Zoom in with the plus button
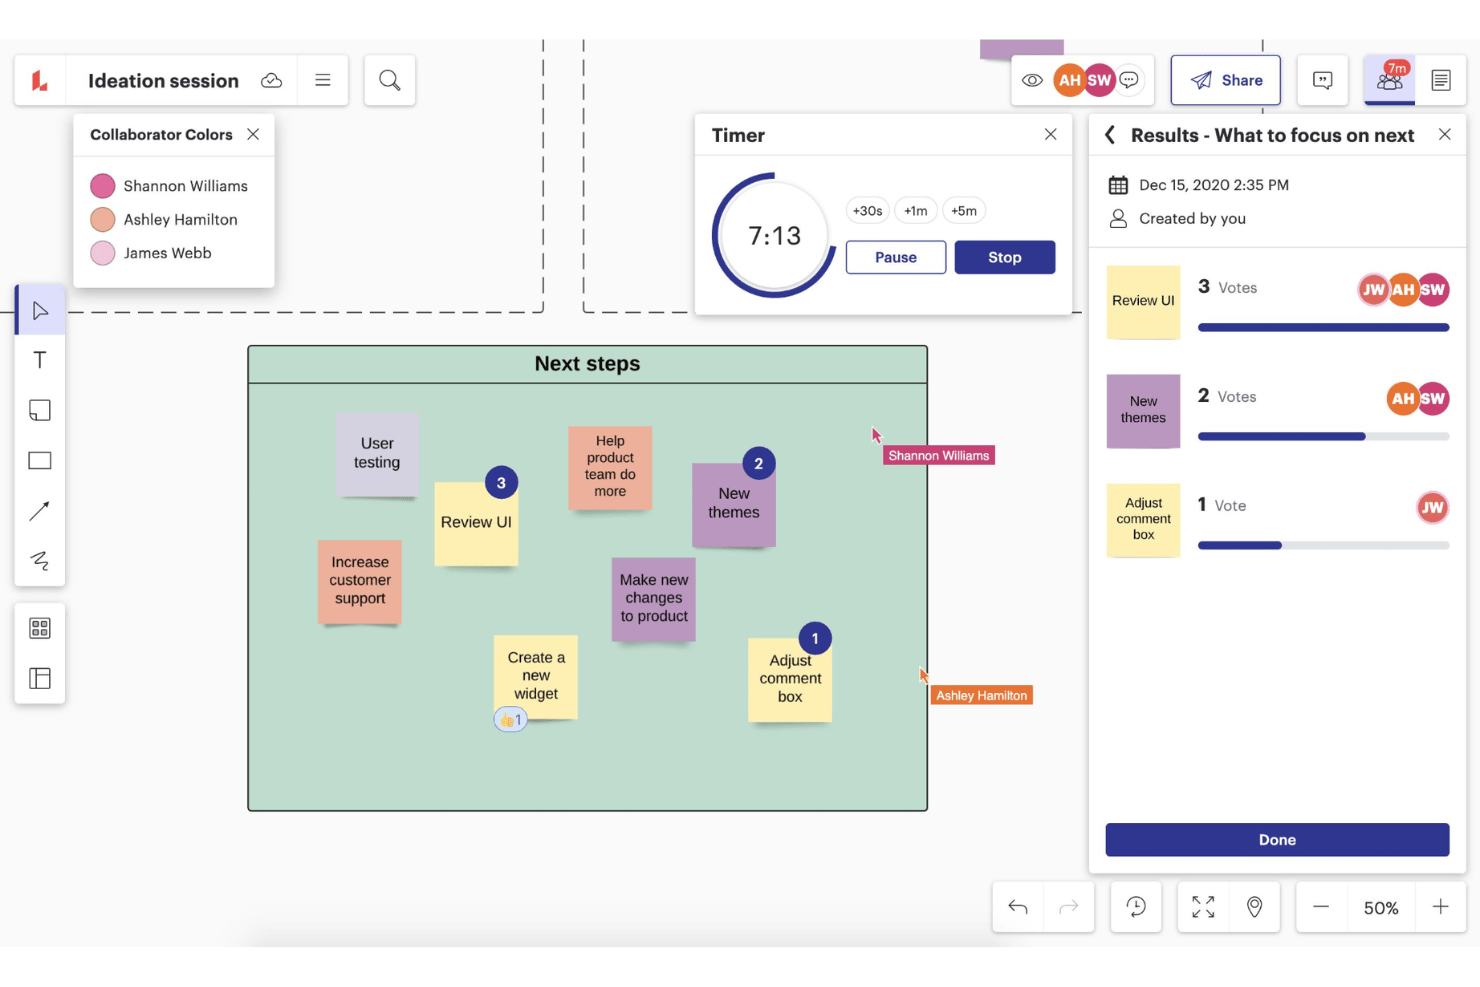Screen dimensions: 1480x987 pyautogui.click(x=1440, y=907)
